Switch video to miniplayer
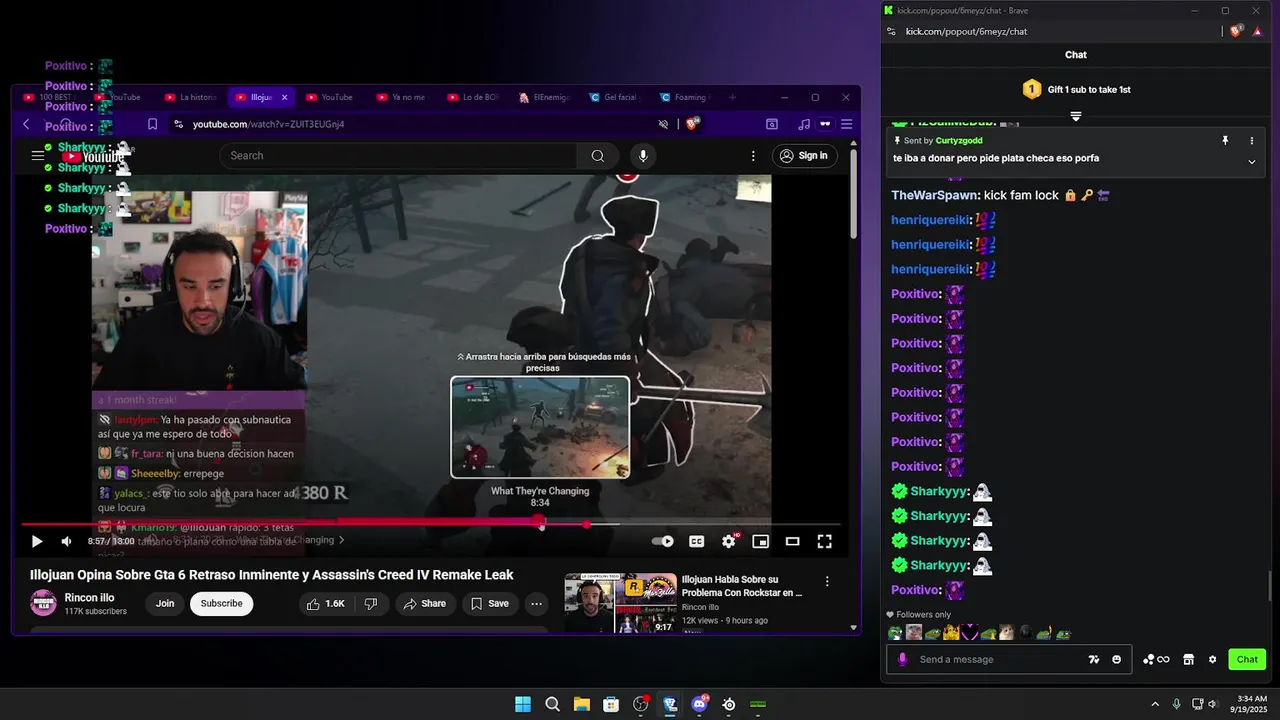This screenshot has height=720, width=1280. [x=761, y=541]
